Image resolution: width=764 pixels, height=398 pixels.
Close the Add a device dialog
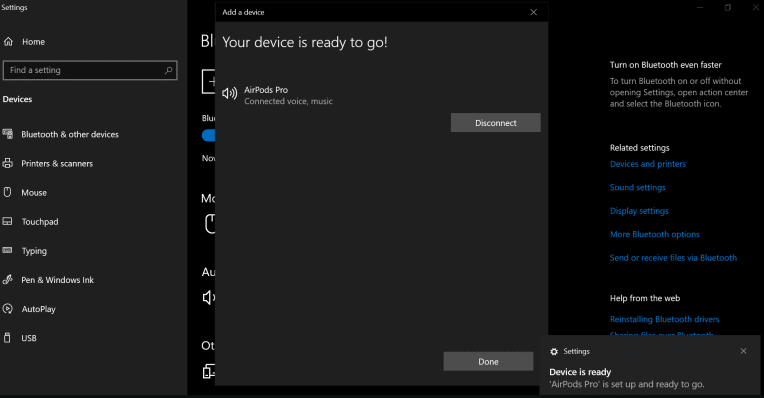tap(534, 12)
